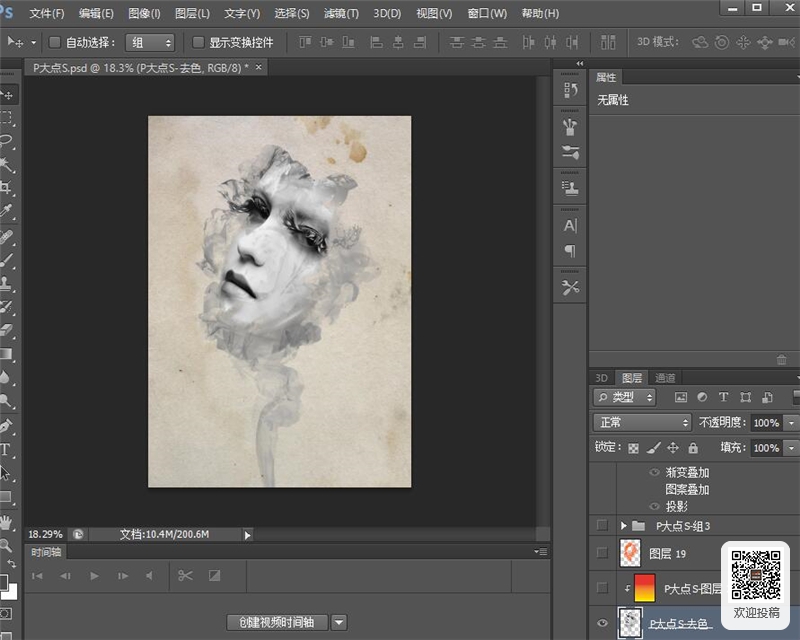
Task: Open the 滤镜(T) menu
Action: pyautogui.click(x=341, y=13)
